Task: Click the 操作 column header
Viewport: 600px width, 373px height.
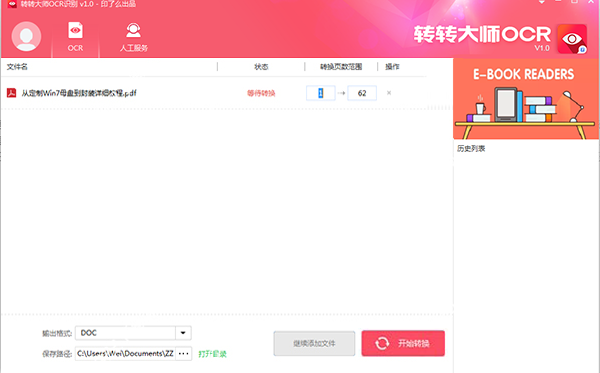Action: [x=392, y=67]
